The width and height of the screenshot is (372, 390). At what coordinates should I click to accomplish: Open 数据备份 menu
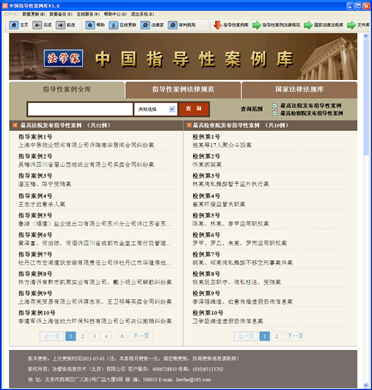[61, 14]
